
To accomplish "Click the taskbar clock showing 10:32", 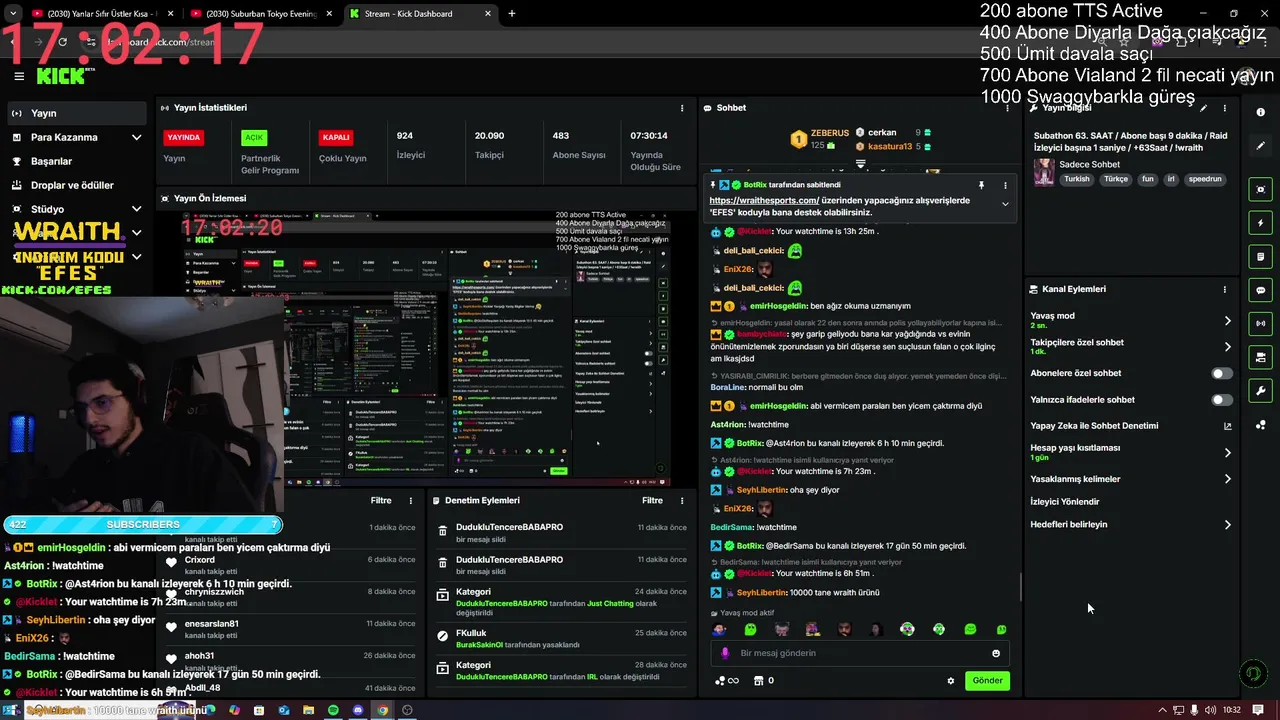I will (x=1232, y=710).
